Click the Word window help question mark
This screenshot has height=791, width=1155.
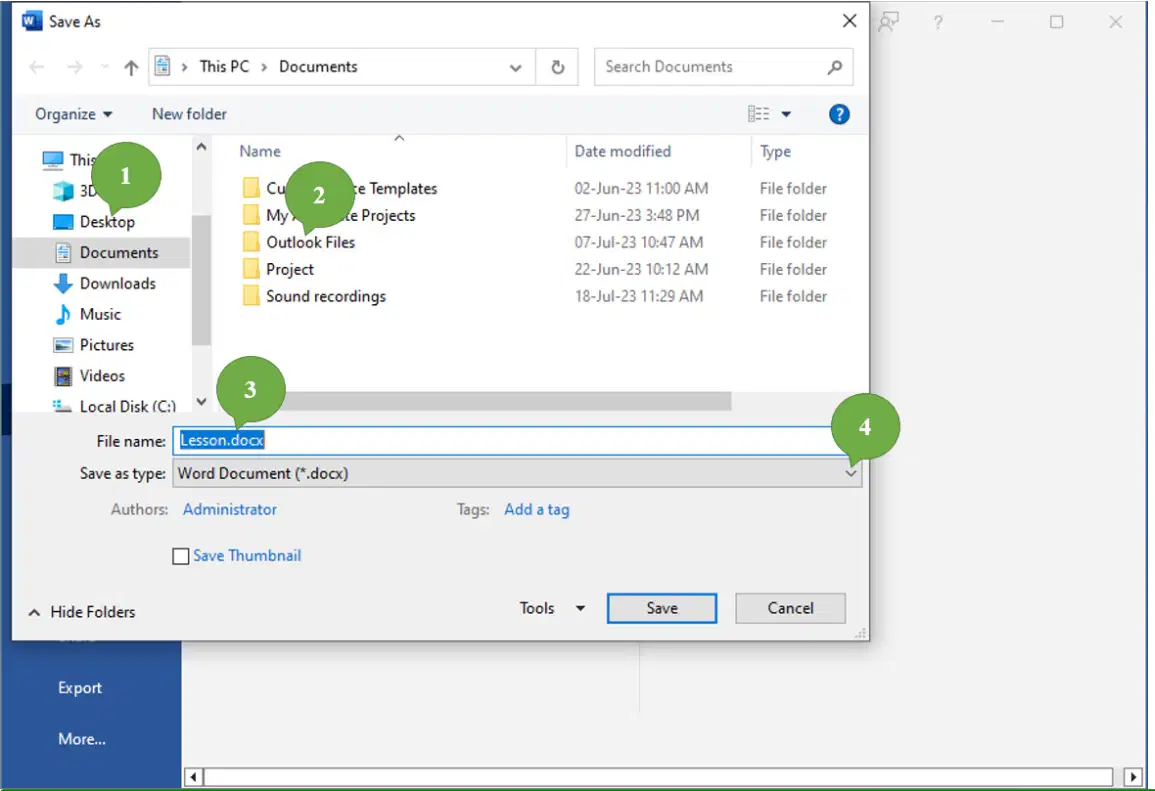point(938,22)
